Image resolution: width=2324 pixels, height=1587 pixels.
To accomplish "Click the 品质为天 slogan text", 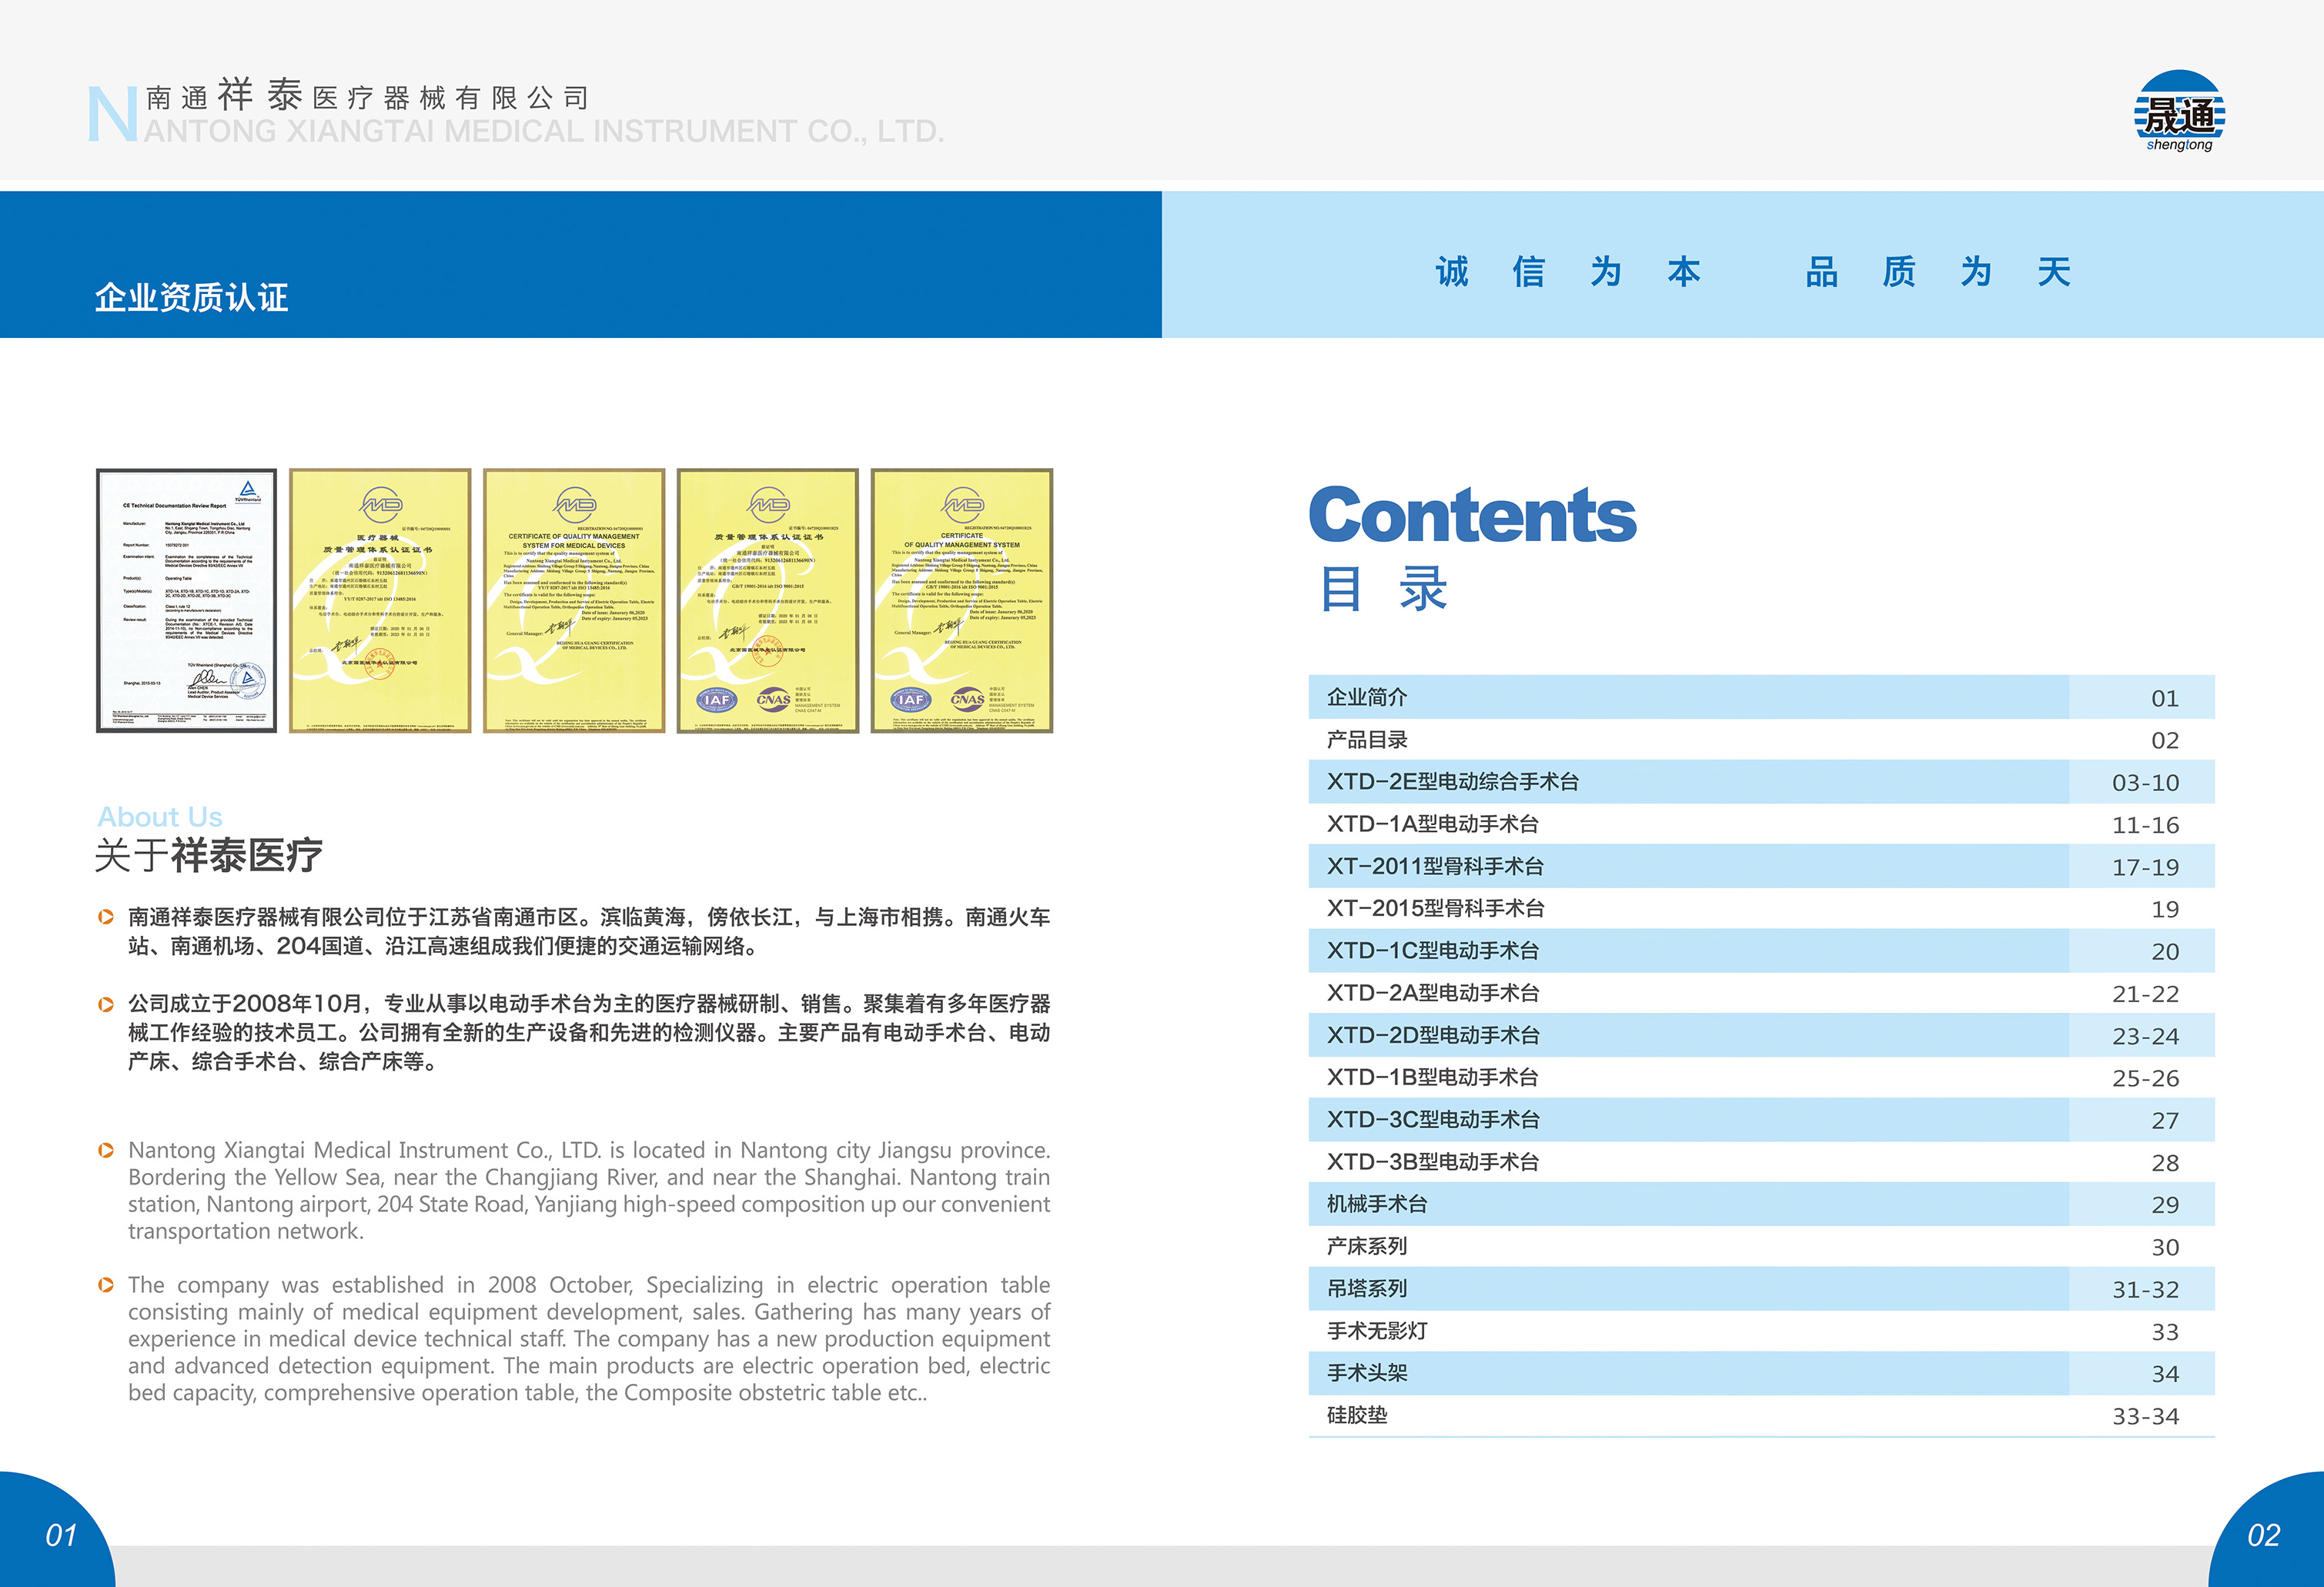I will [x=1938, y=271].
